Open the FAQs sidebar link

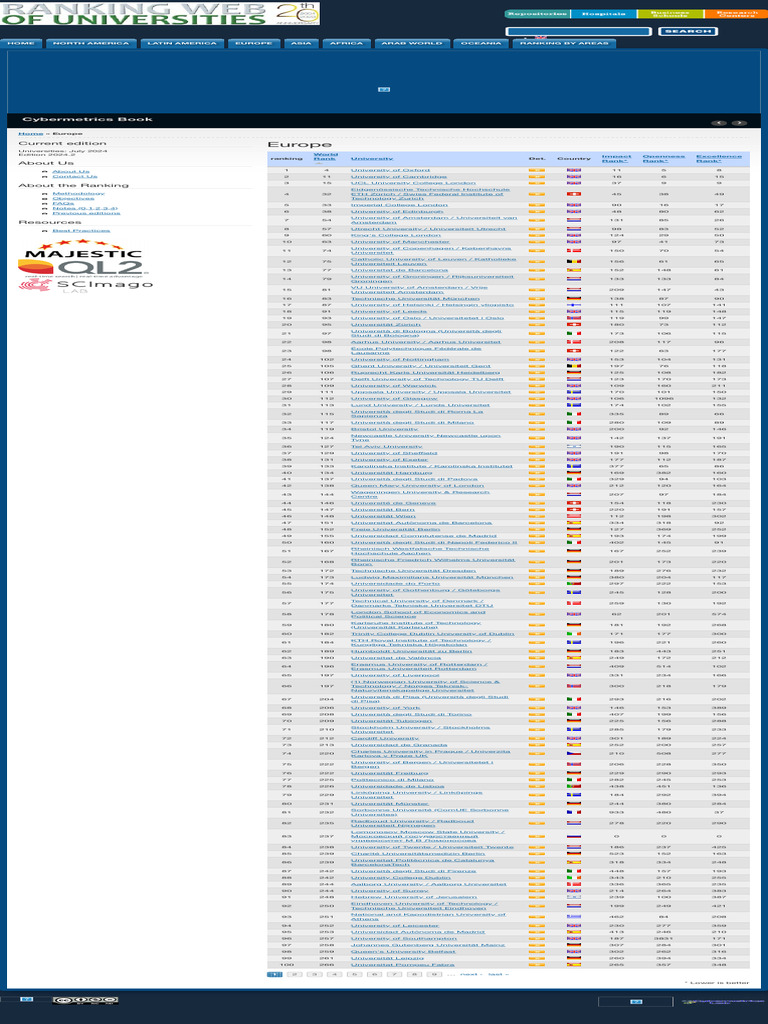click(63, 204)
